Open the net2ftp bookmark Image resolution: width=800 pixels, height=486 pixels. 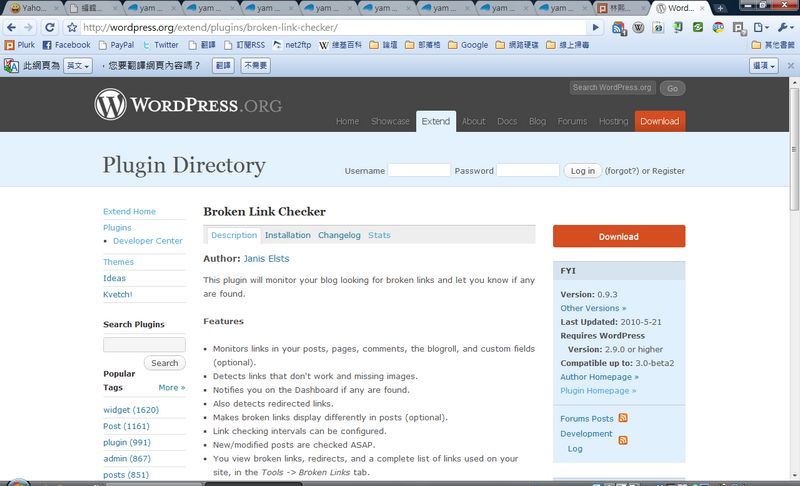tap(292, 45)
